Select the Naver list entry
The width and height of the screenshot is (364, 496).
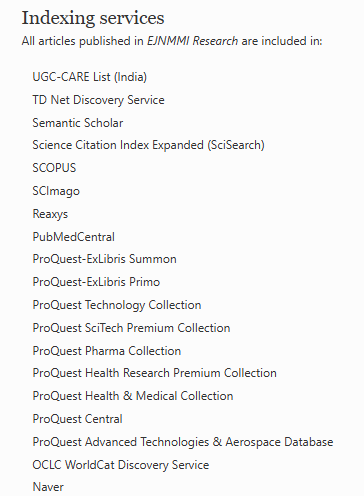point(48,487)
